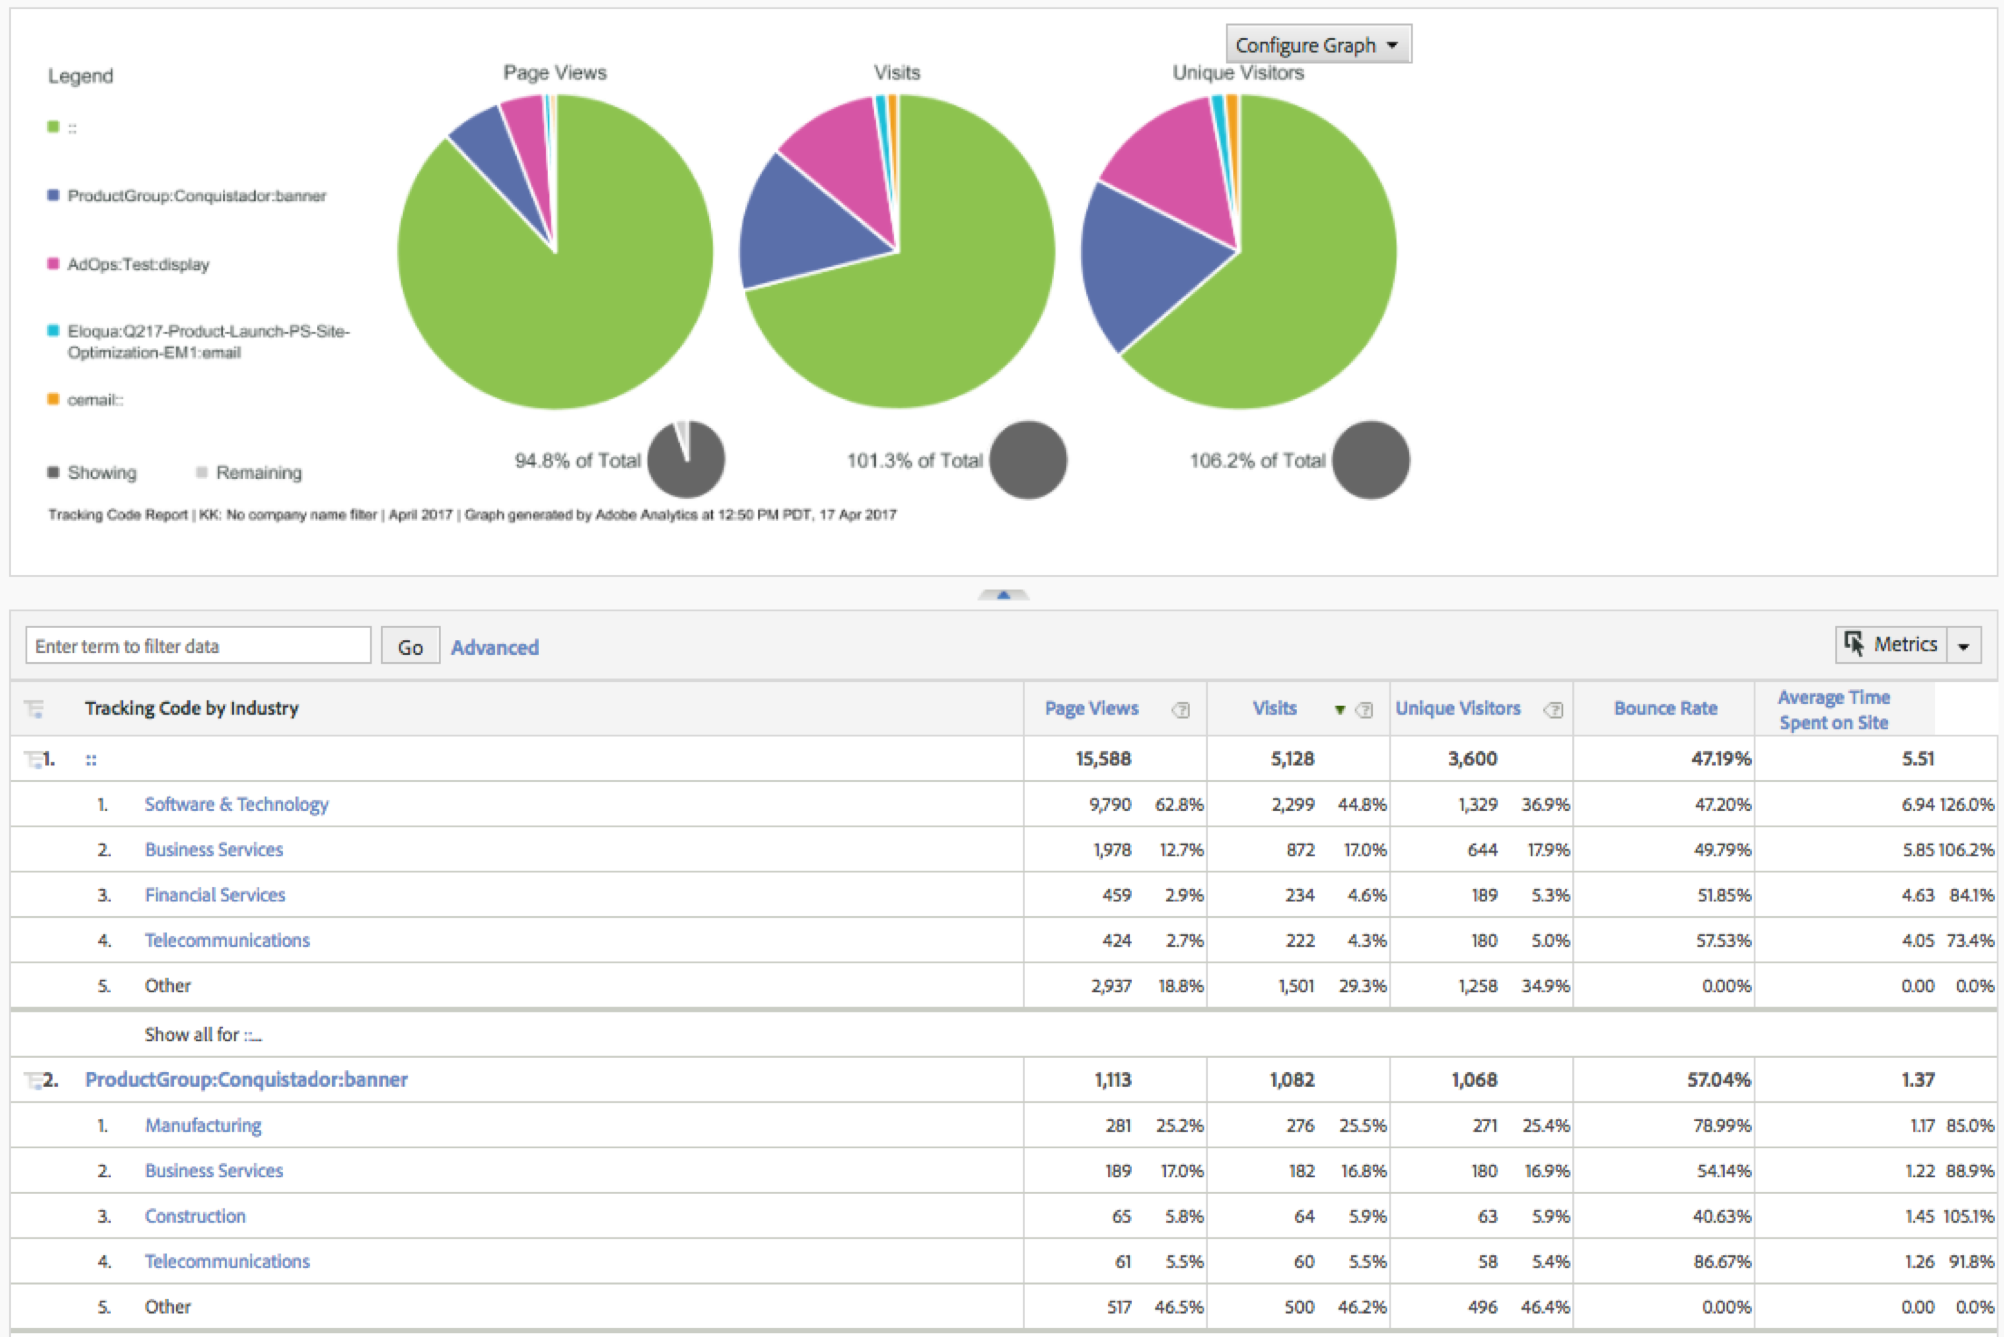The width and height of the screenshot is (2004, 1337).
Task: Click the filter data text field
Action: [x=198, y=646]
